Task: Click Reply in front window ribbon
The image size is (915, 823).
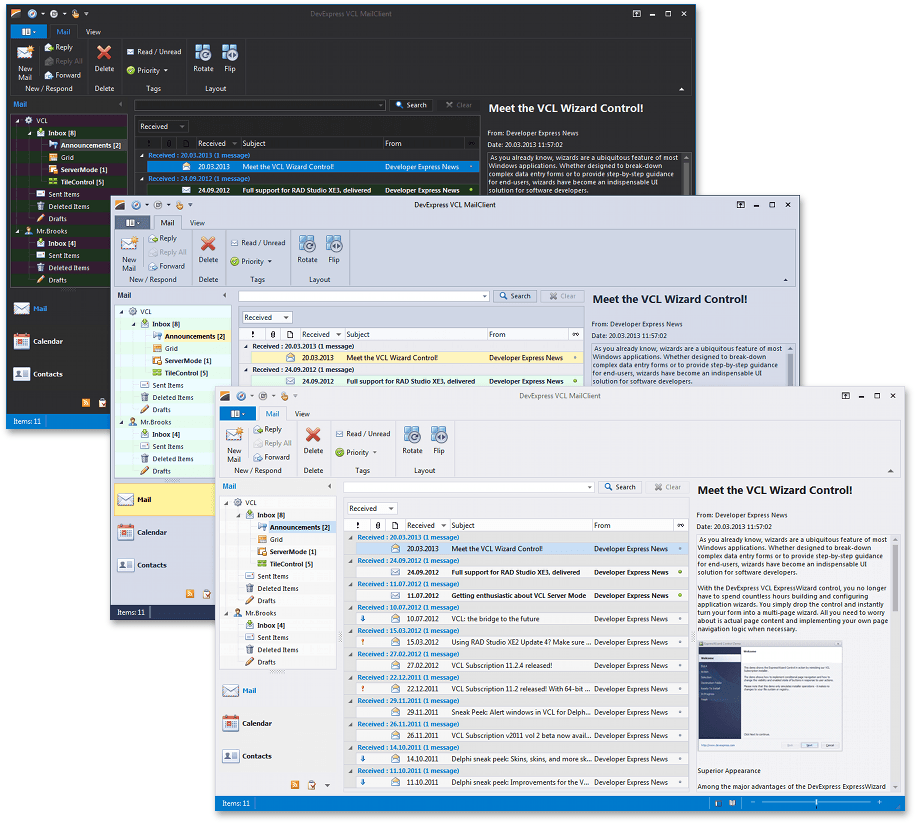Action: (267, 429)
